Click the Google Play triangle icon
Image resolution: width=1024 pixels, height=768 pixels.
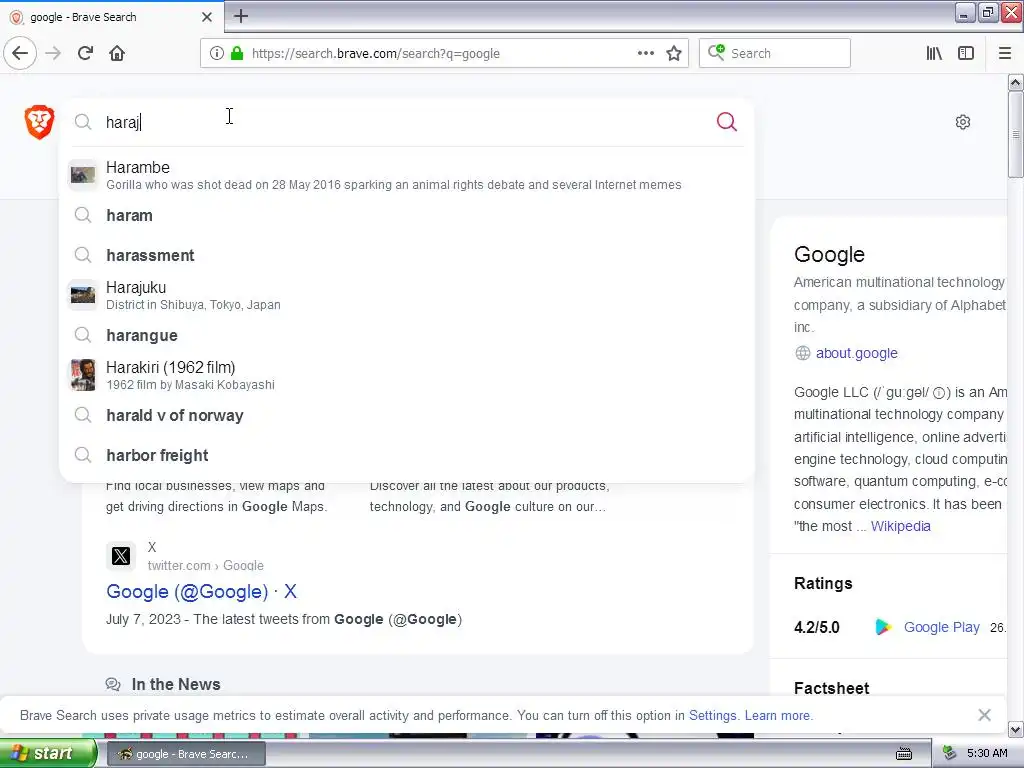click(x=883, y=627)
